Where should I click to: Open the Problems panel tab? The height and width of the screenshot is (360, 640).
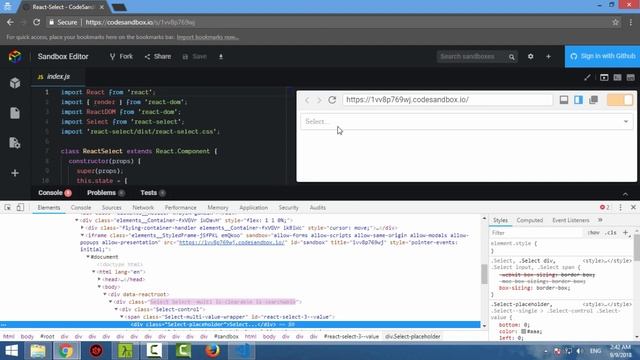click(106, 193)
